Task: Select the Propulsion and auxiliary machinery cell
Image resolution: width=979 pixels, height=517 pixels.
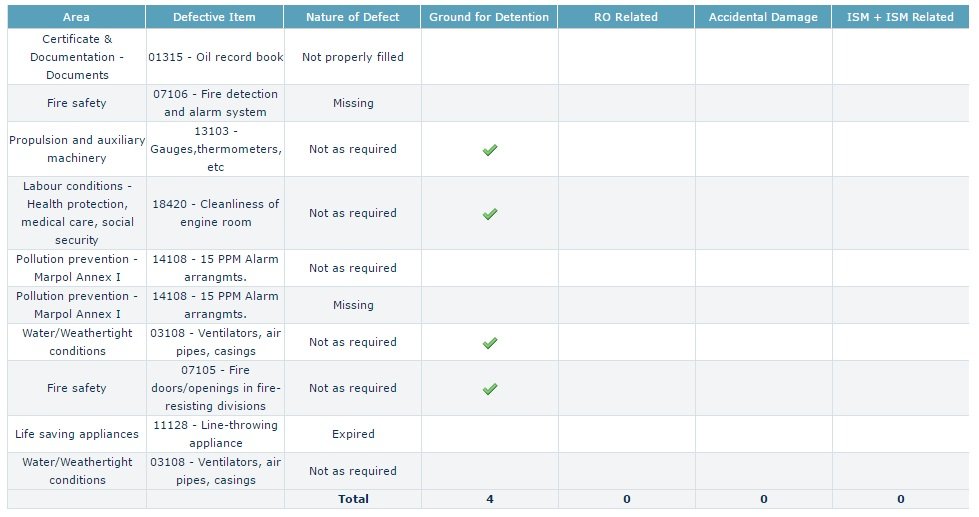Action: (77, 149)
